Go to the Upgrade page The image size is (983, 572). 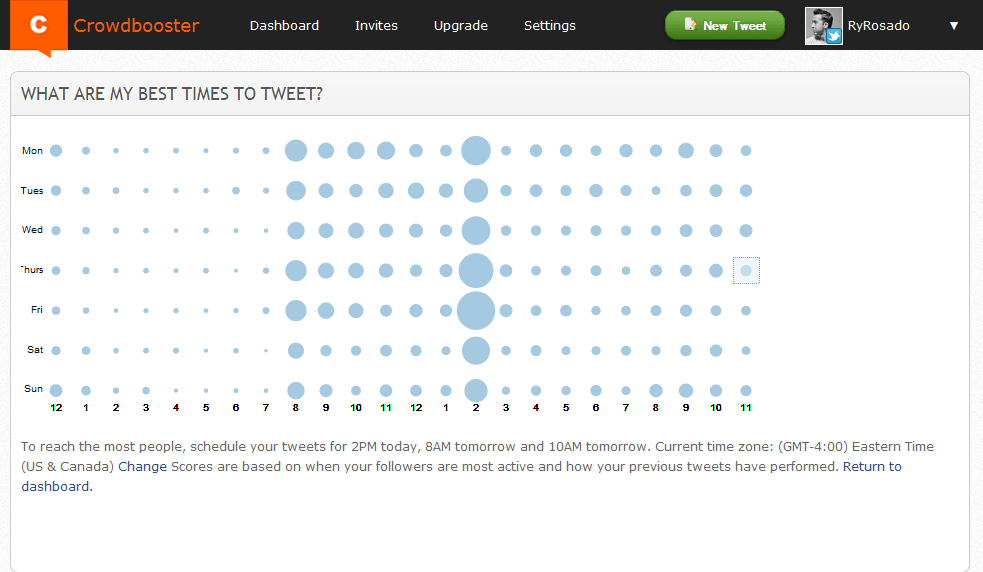[x=460, y=26]
